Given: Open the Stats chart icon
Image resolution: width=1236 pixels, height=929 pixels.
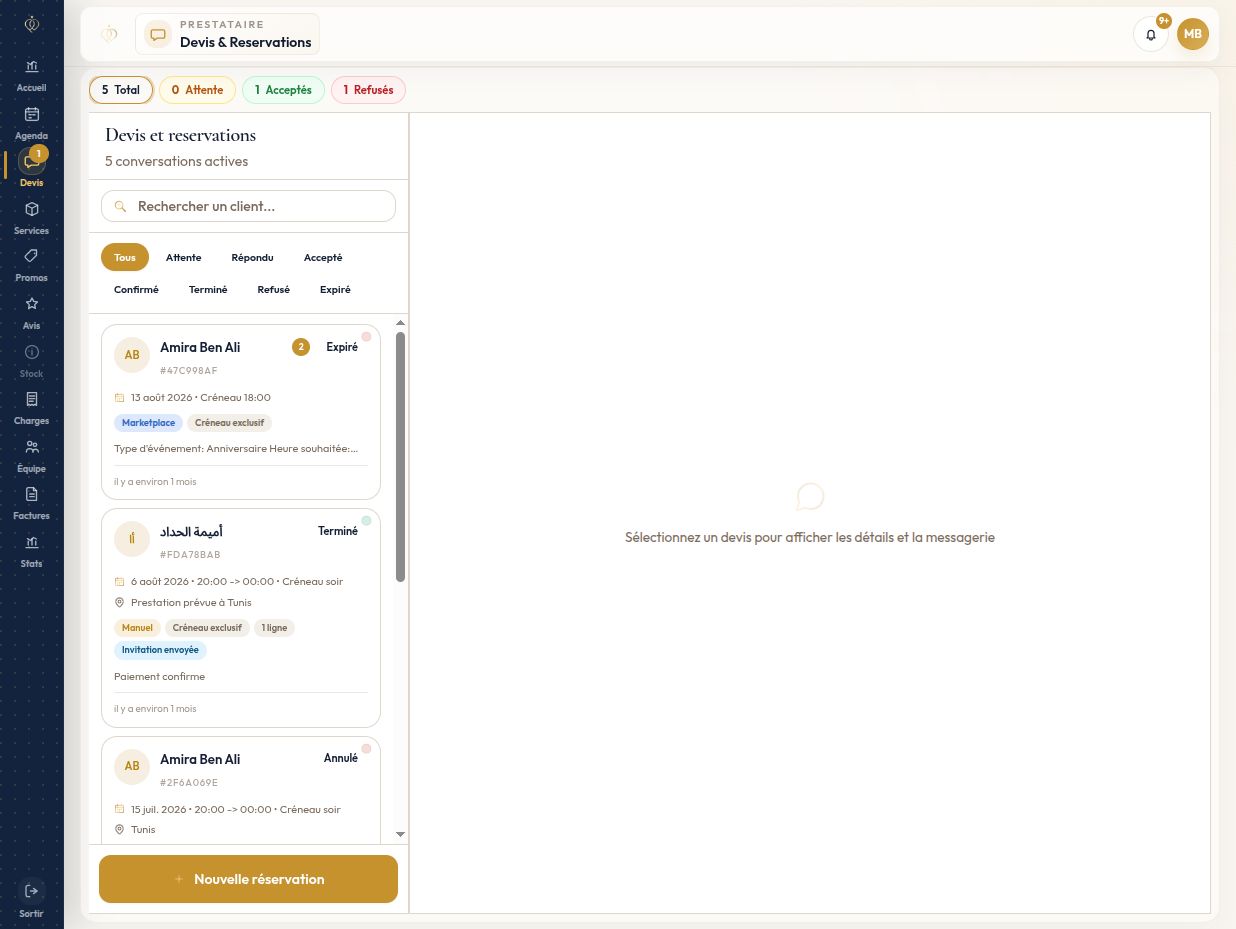Looking at the screenshot, I should click(32, 542).
